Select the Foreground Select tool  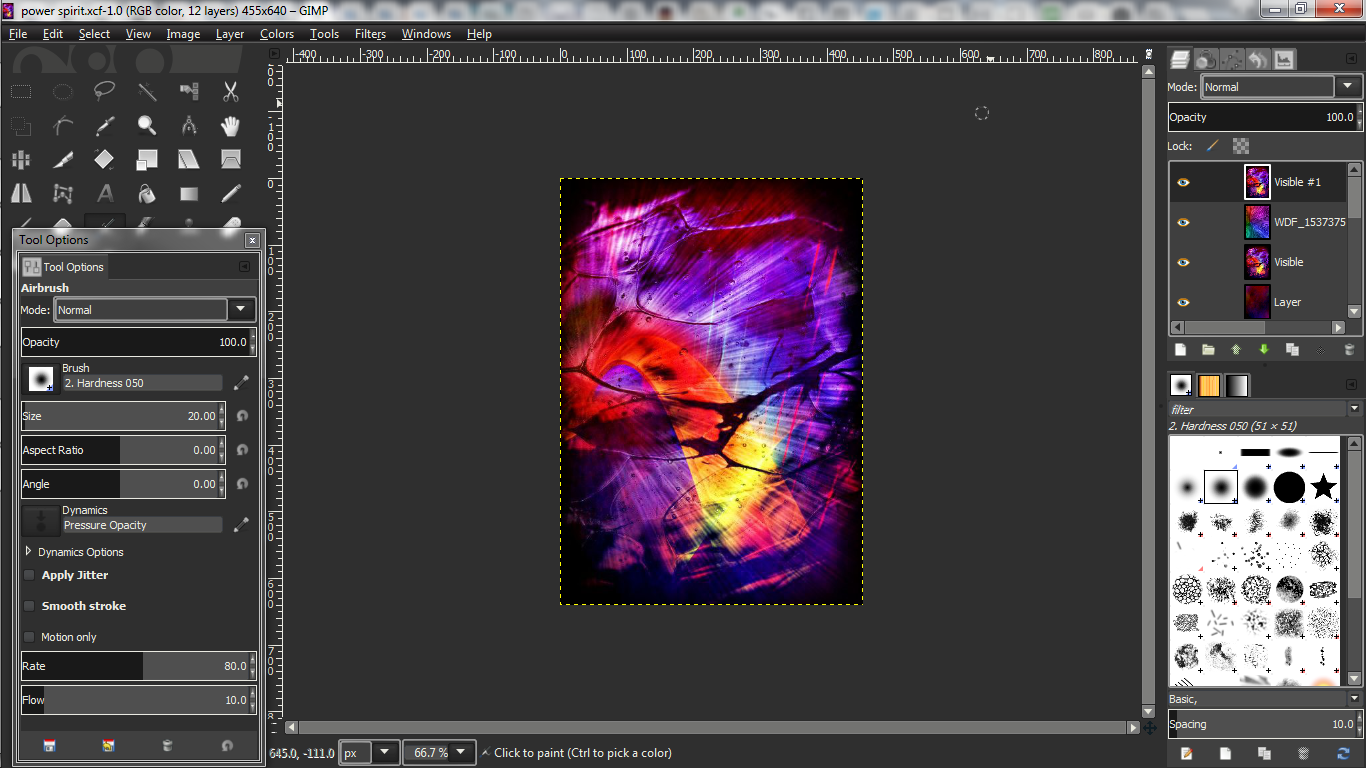click(x=20, y=125)
